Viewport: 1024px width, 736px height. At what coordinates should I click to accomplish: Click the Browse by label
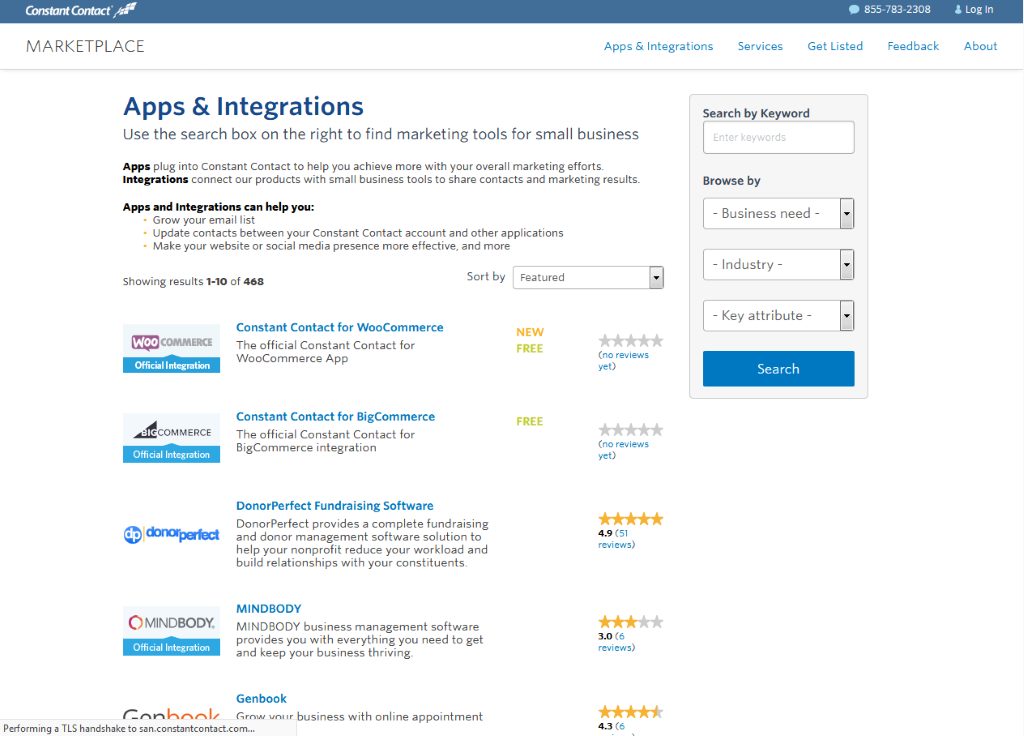(x=731, y=181)
